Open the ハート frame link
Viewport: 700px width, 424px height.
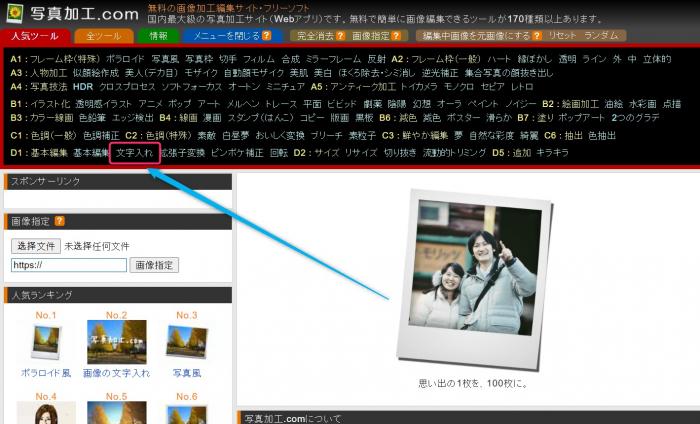(x=499, y=59)
